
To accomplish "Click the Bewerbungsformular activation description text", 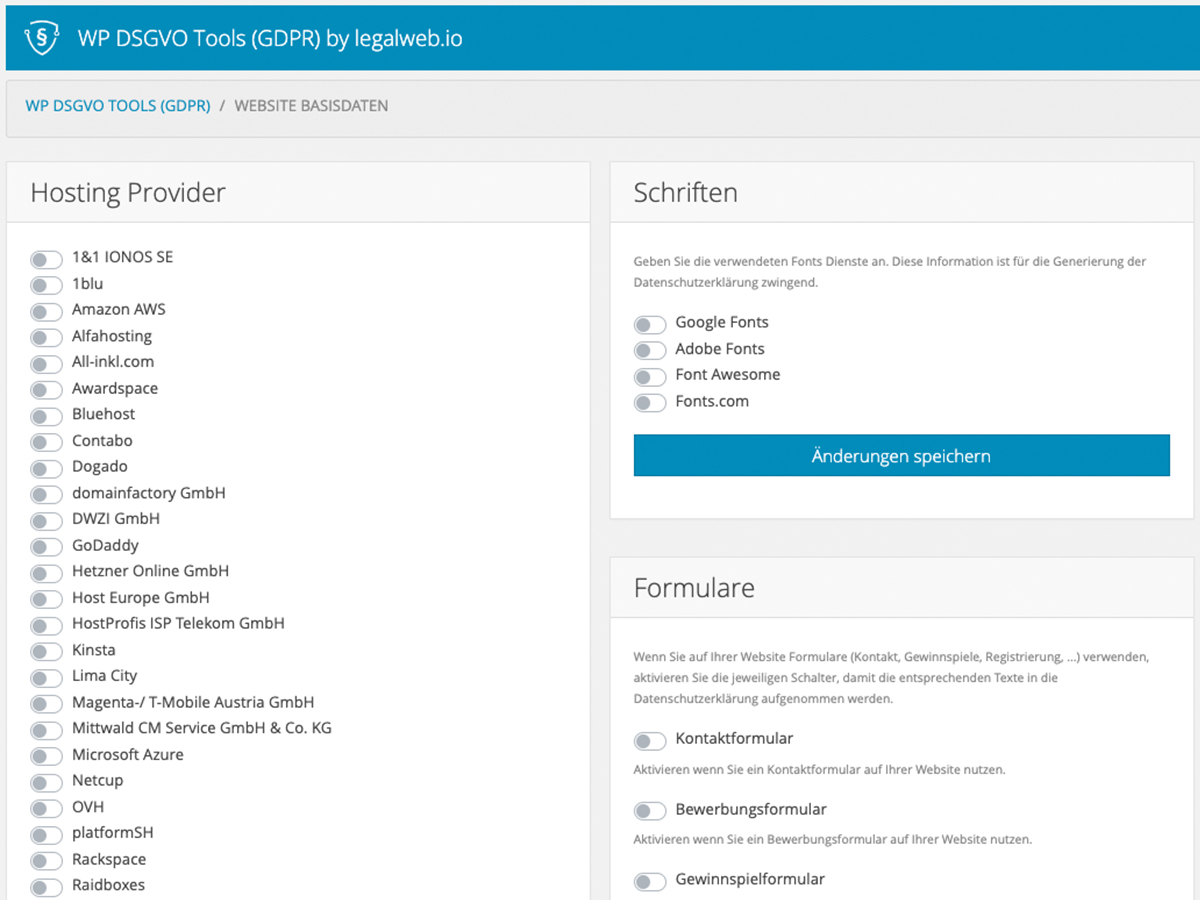I will (833, 839).
